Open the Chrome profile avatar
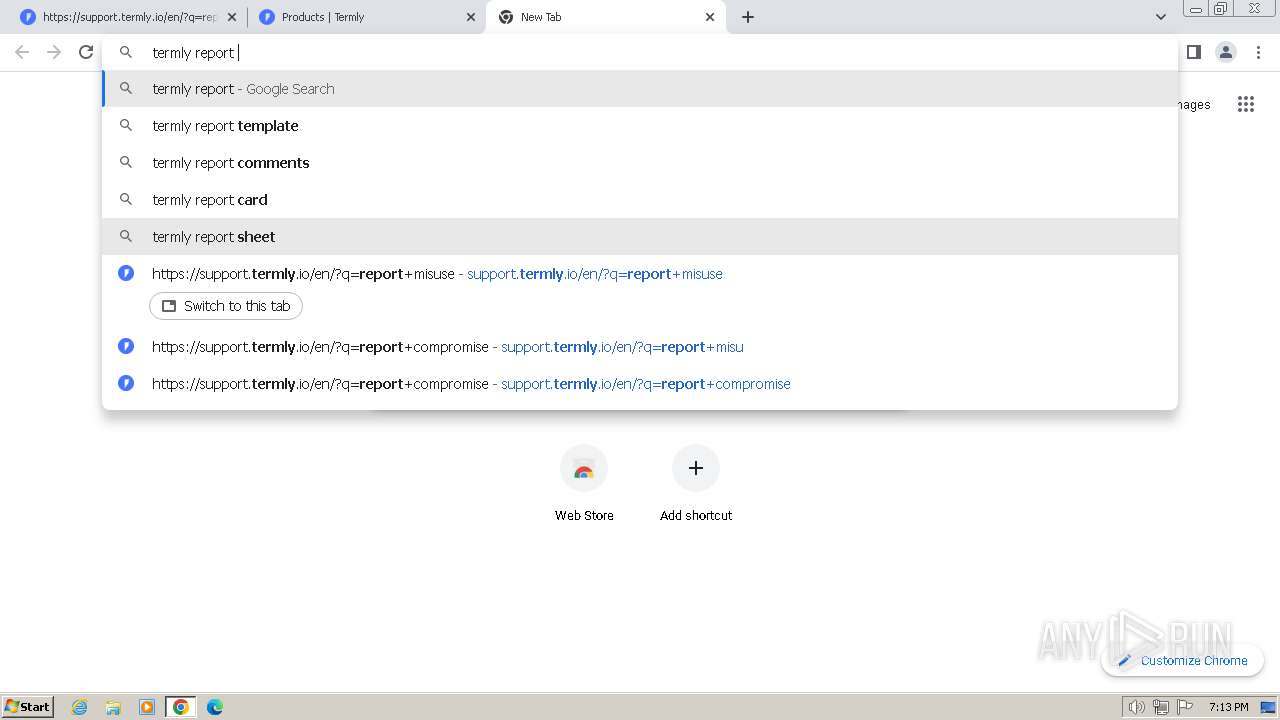Image resolution: width=1280 pixels, height=720 pixels. click(x=1226, y=52)
